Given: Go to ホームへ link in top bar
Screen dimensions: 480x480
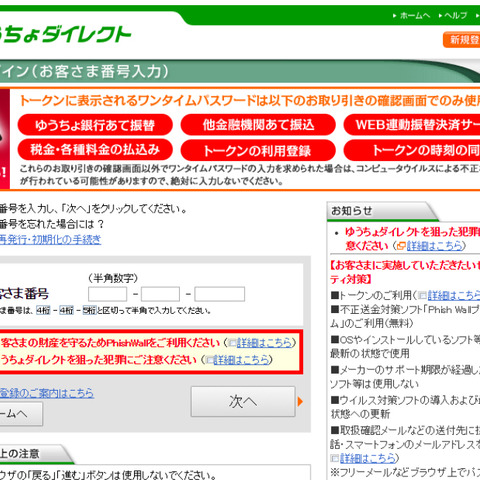Looking at the screenshot, I should coord(412,15).
